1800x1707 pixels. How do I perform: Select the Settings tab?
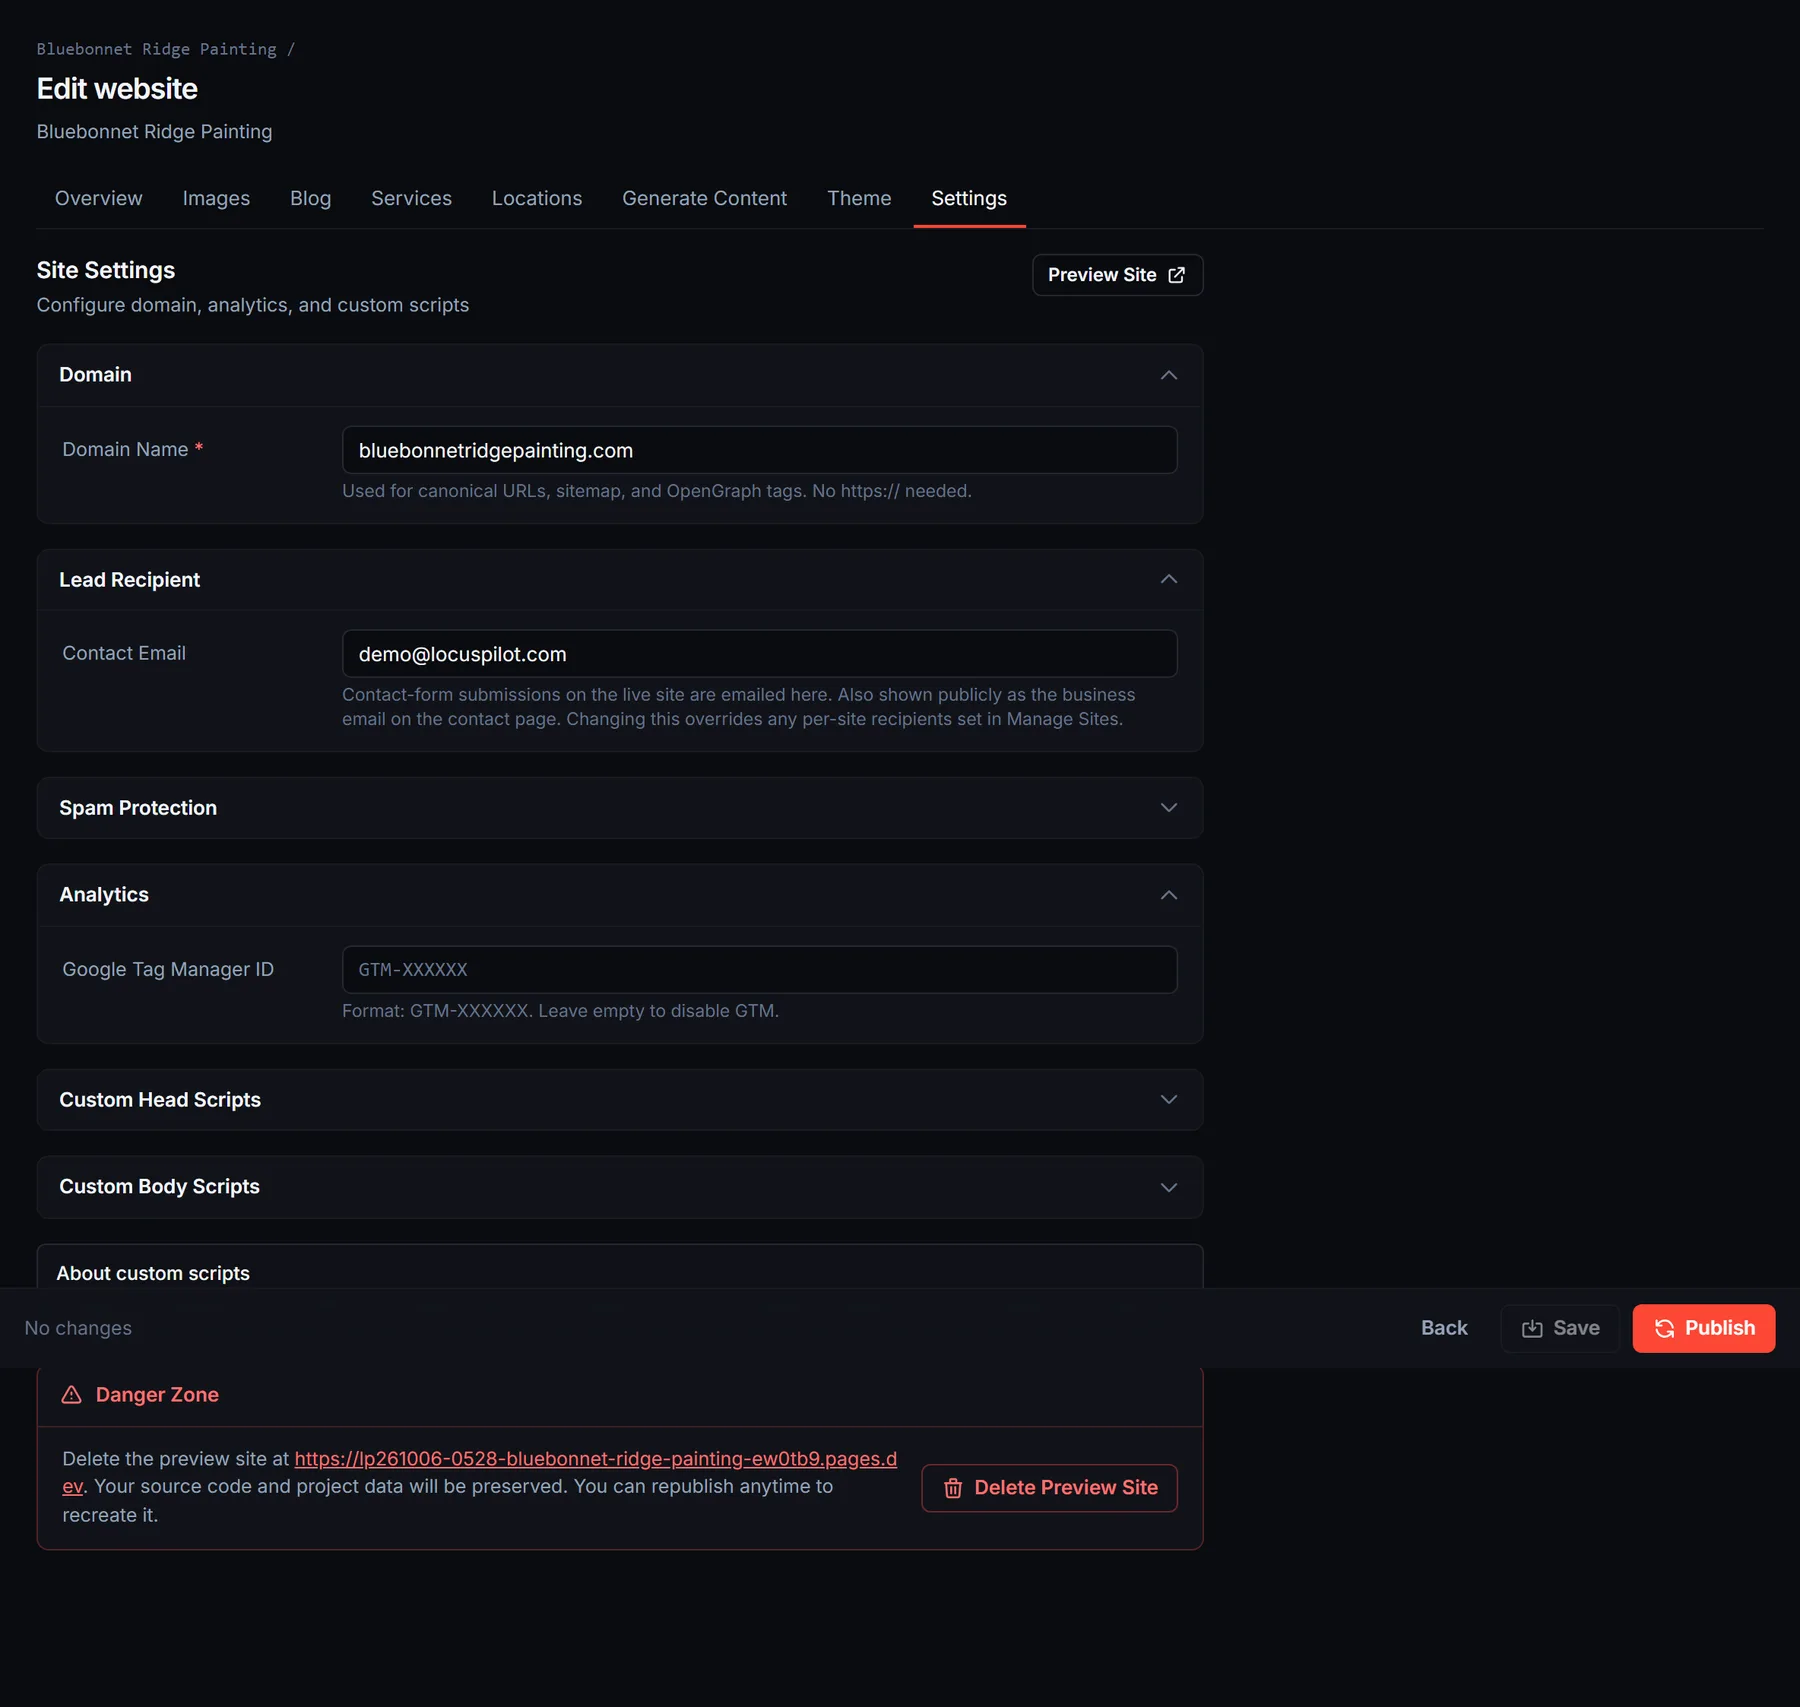click(x=969, y=198)
